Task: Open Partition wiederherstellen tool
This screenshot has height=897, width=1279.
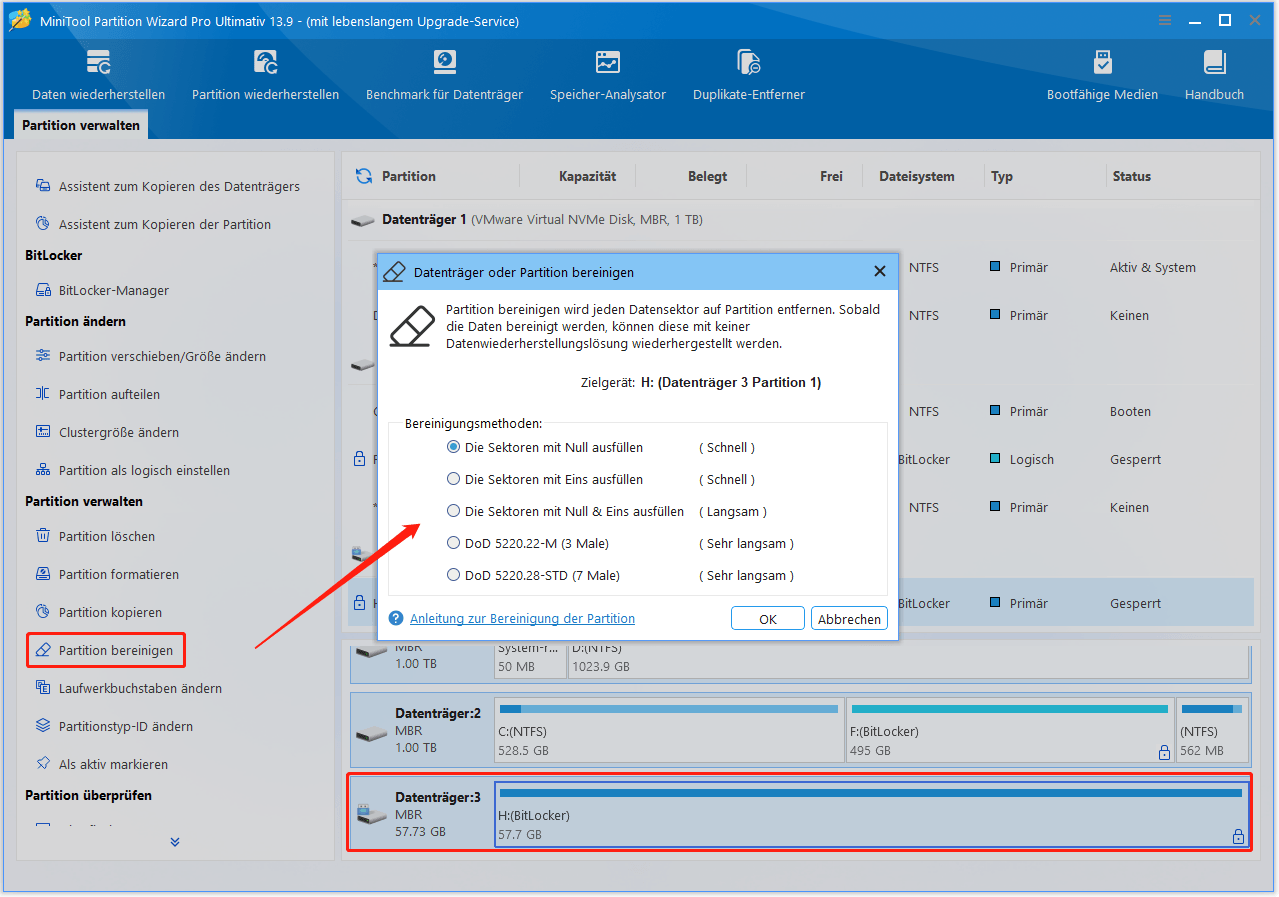Action: pos(265,75)
